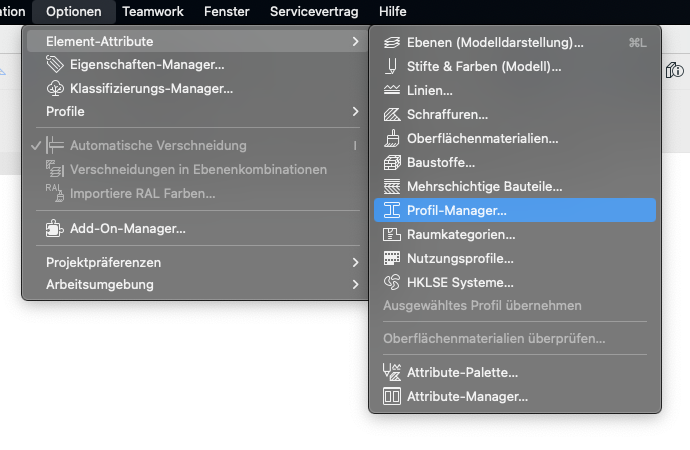Click the HKLSE Systeme icon
Screen dimensions: 690x450
click(x=391, y=283)
